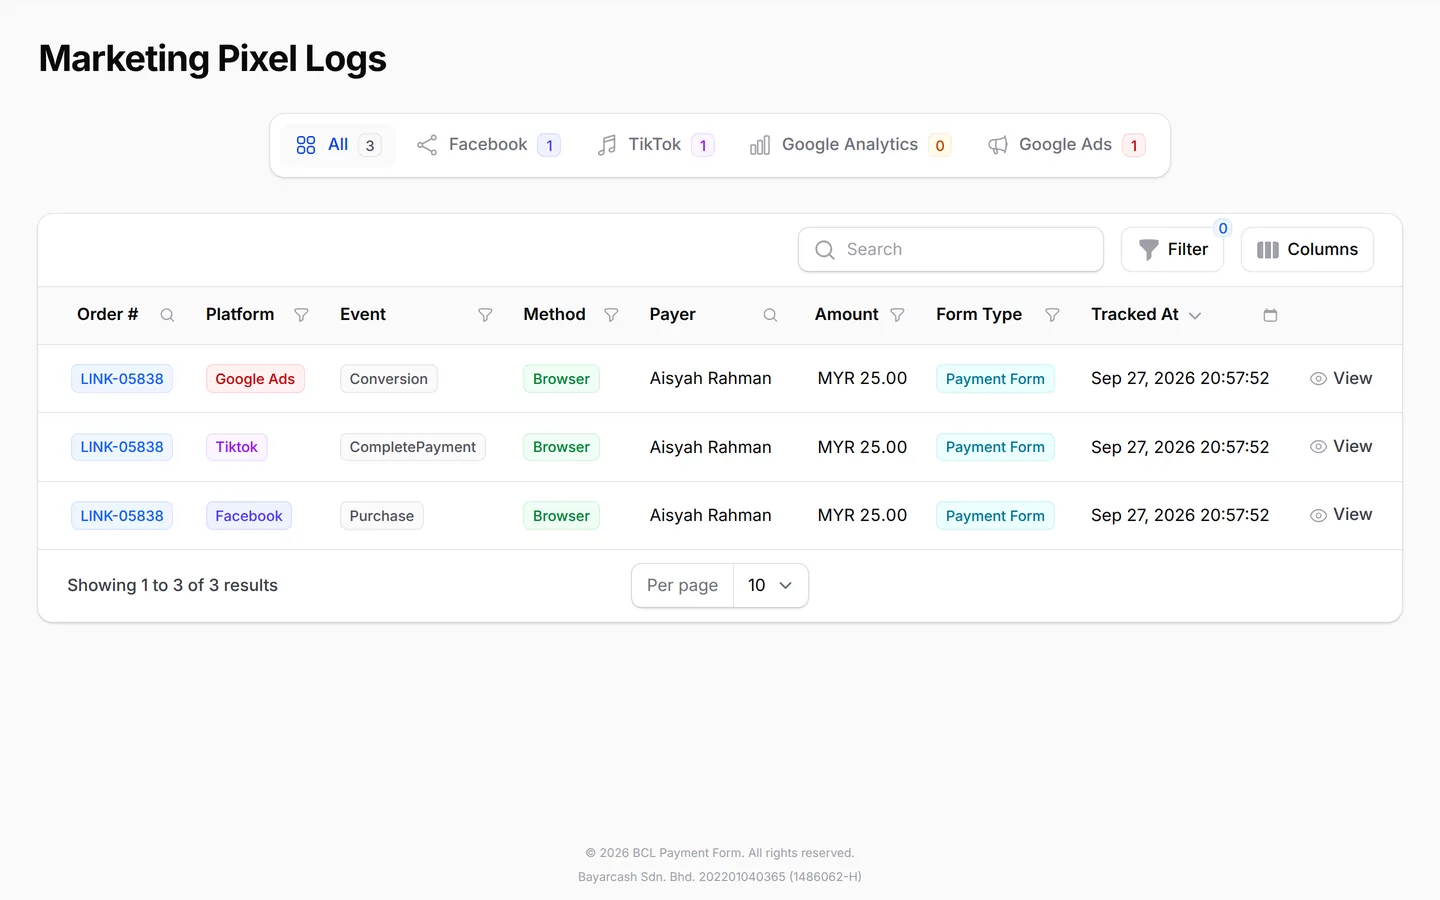This screenshot has height=900, width=1440.
Task: Click the Order # column header
Action: [x=107, y=314]
